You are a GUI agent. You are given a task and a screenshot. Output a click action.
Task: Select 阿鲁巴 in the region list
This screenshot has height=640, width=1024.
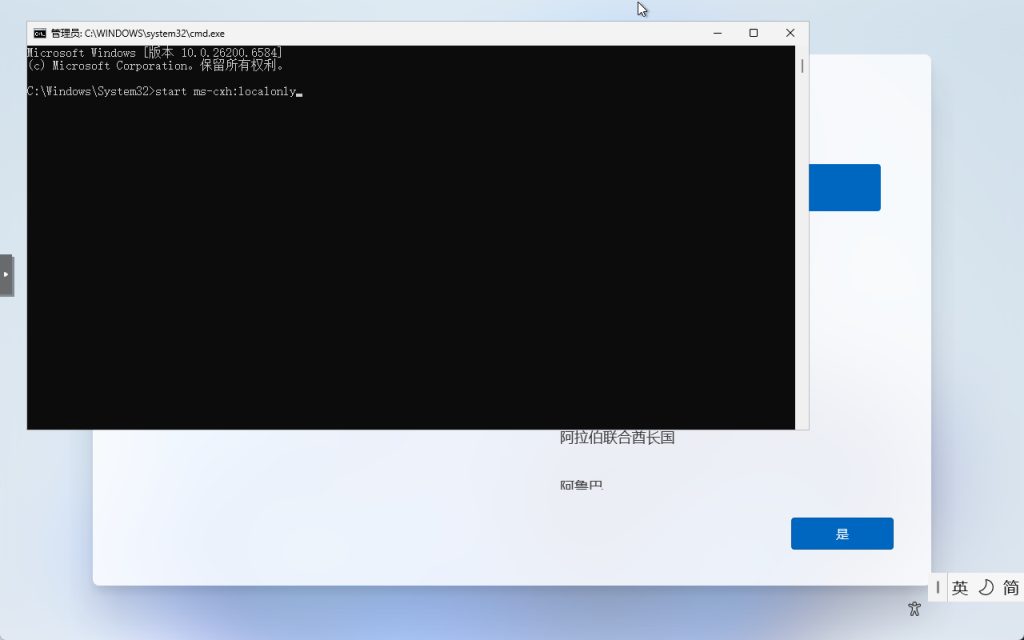[x=581, y=484]
